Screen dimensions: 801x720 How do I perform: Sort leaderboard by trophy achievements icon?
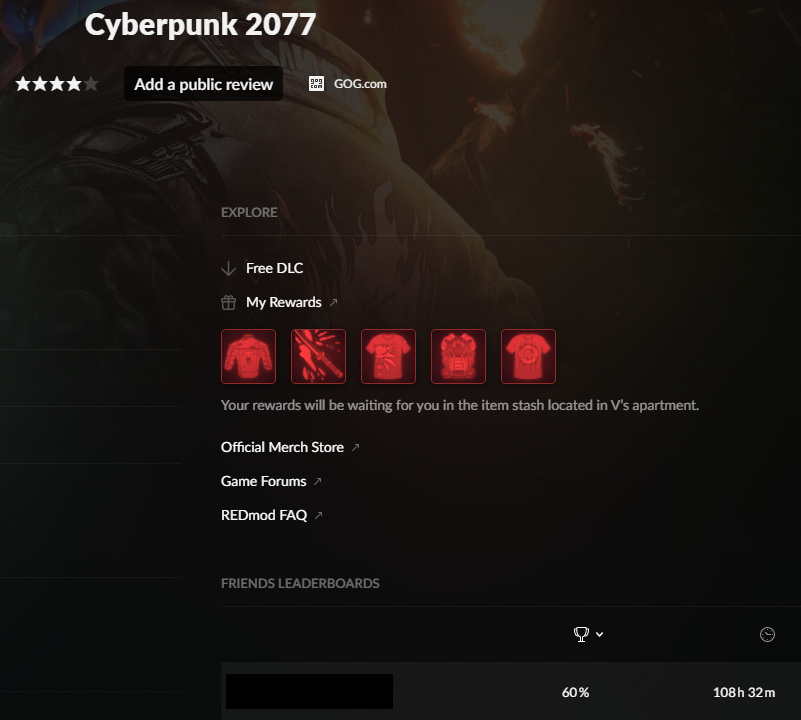point(581,634)
